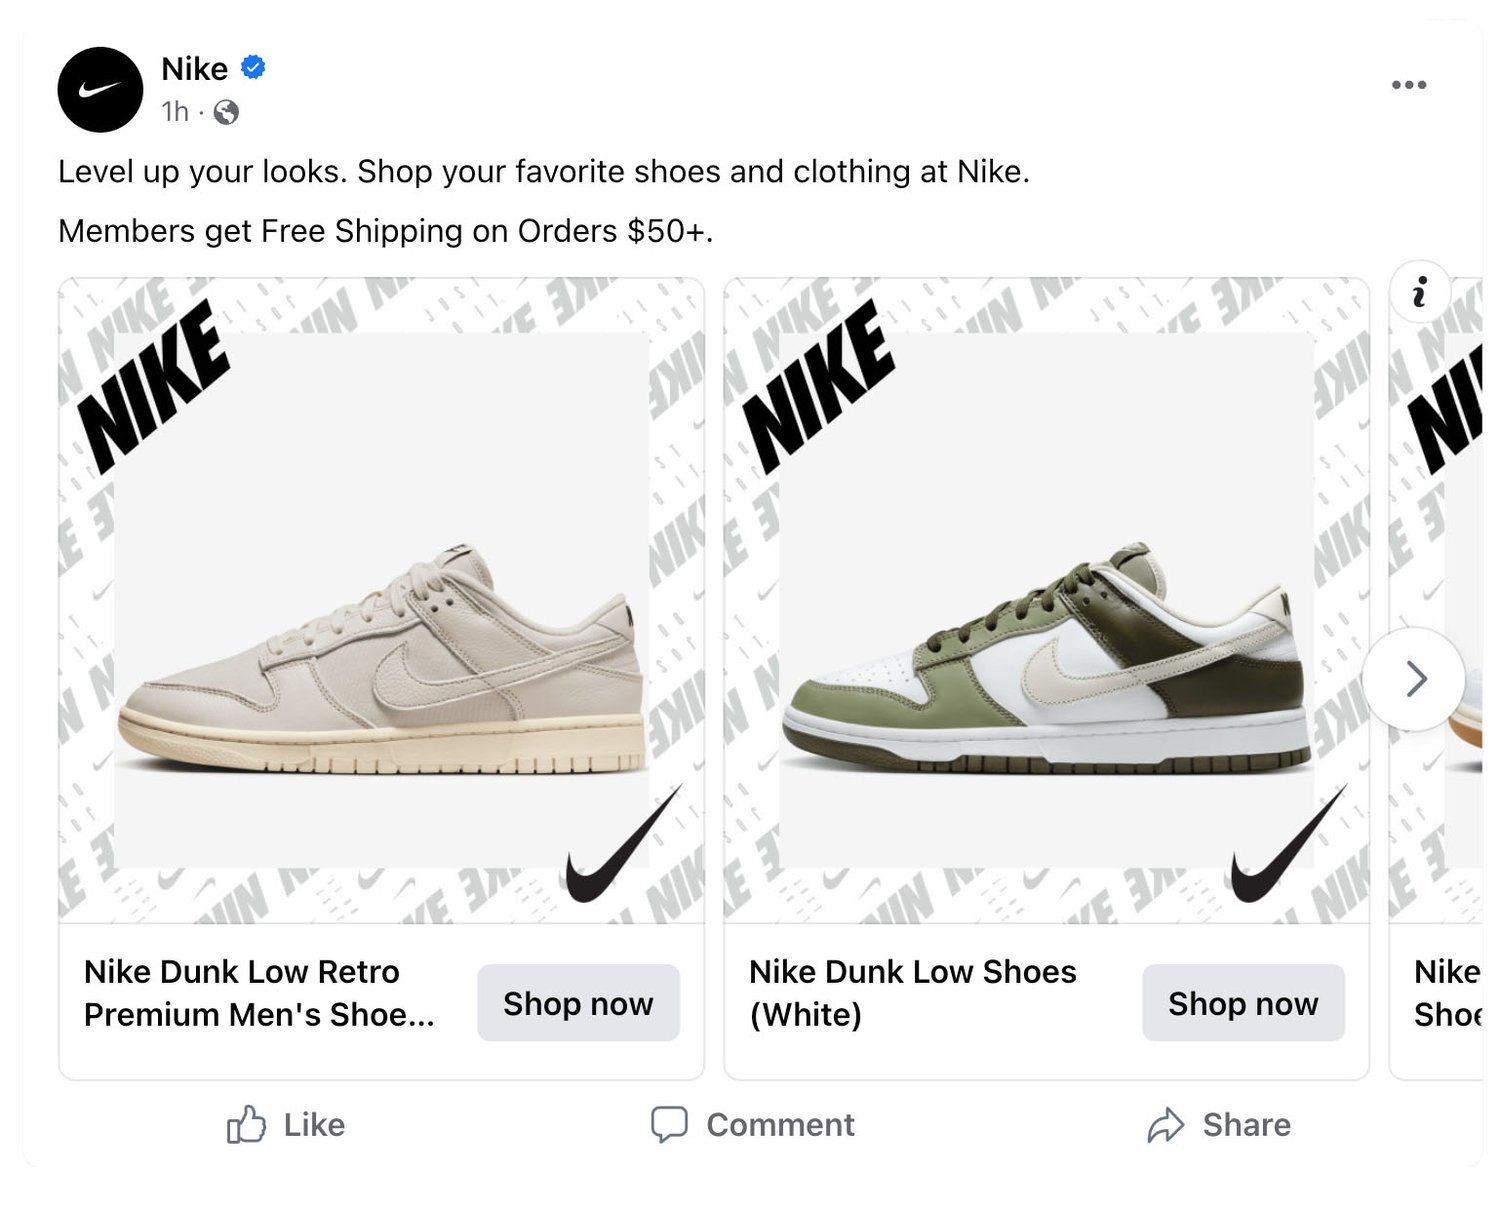Click the beige Dunk Low Retro product image

383,610
